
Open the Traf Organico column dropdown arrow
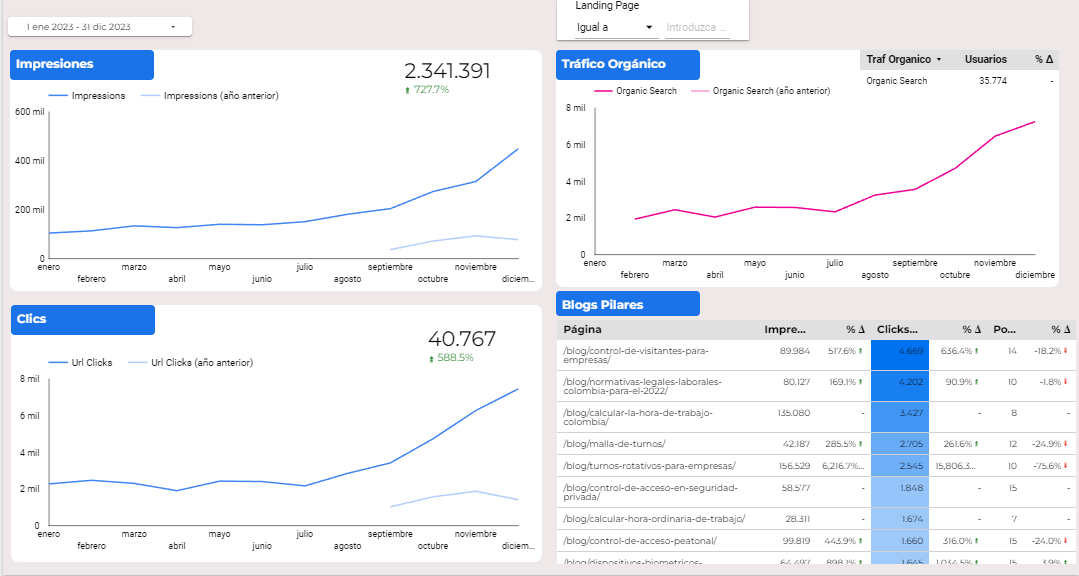[939, 60]
